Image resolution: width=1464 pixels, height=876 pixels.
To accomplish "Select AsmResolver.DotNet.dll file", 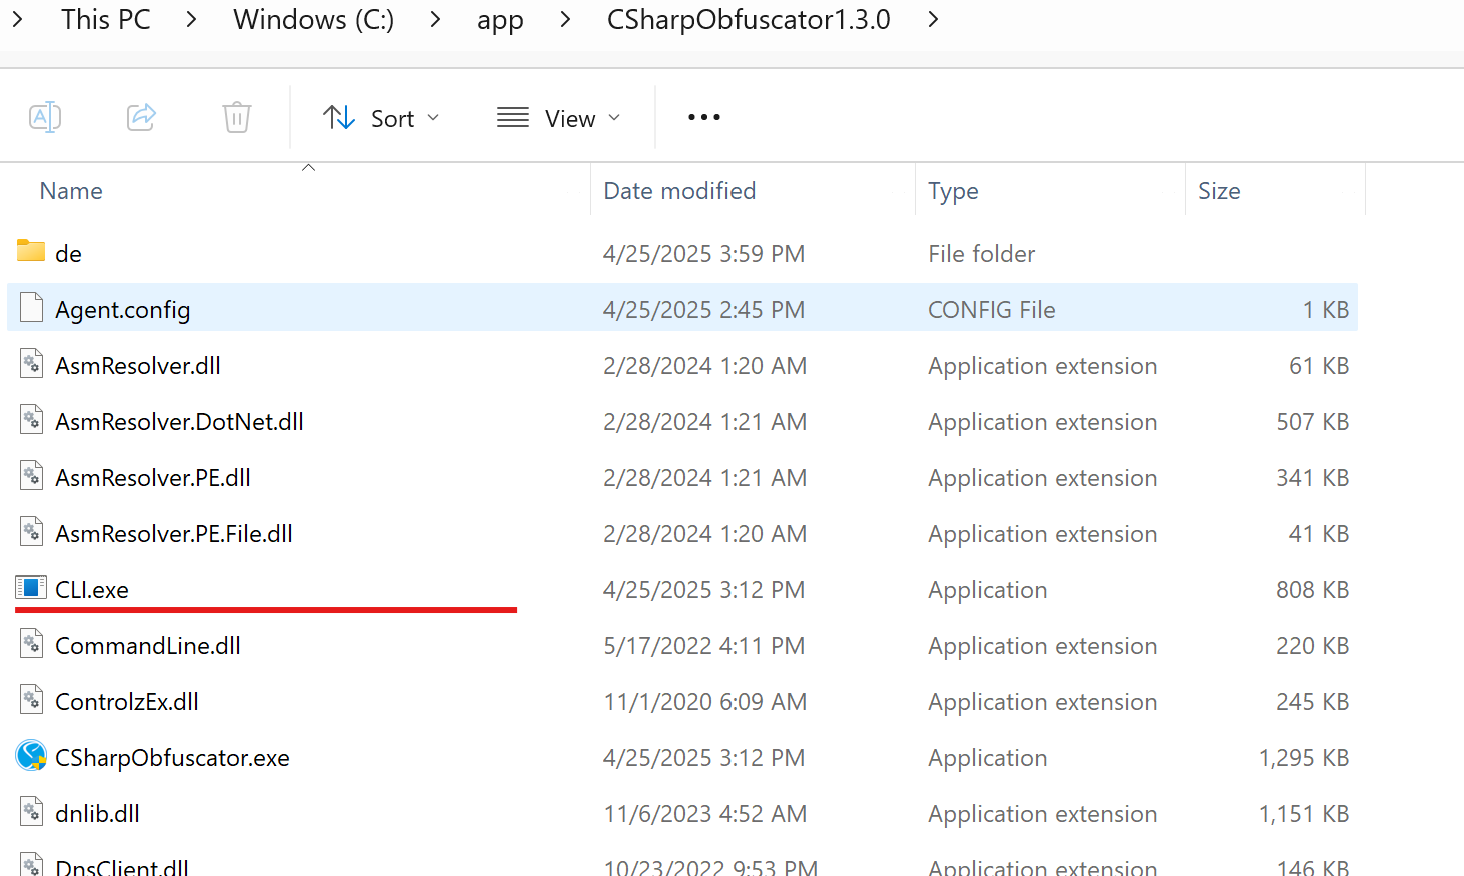I will click(179, 422).
